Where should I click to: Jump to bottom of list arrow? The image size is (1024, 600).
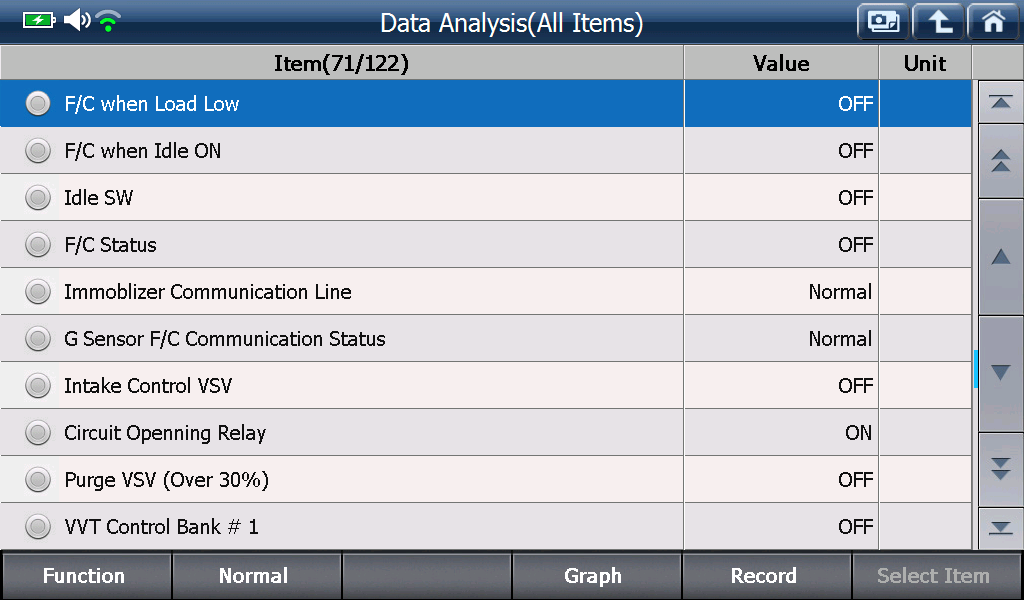[1000, 528]
